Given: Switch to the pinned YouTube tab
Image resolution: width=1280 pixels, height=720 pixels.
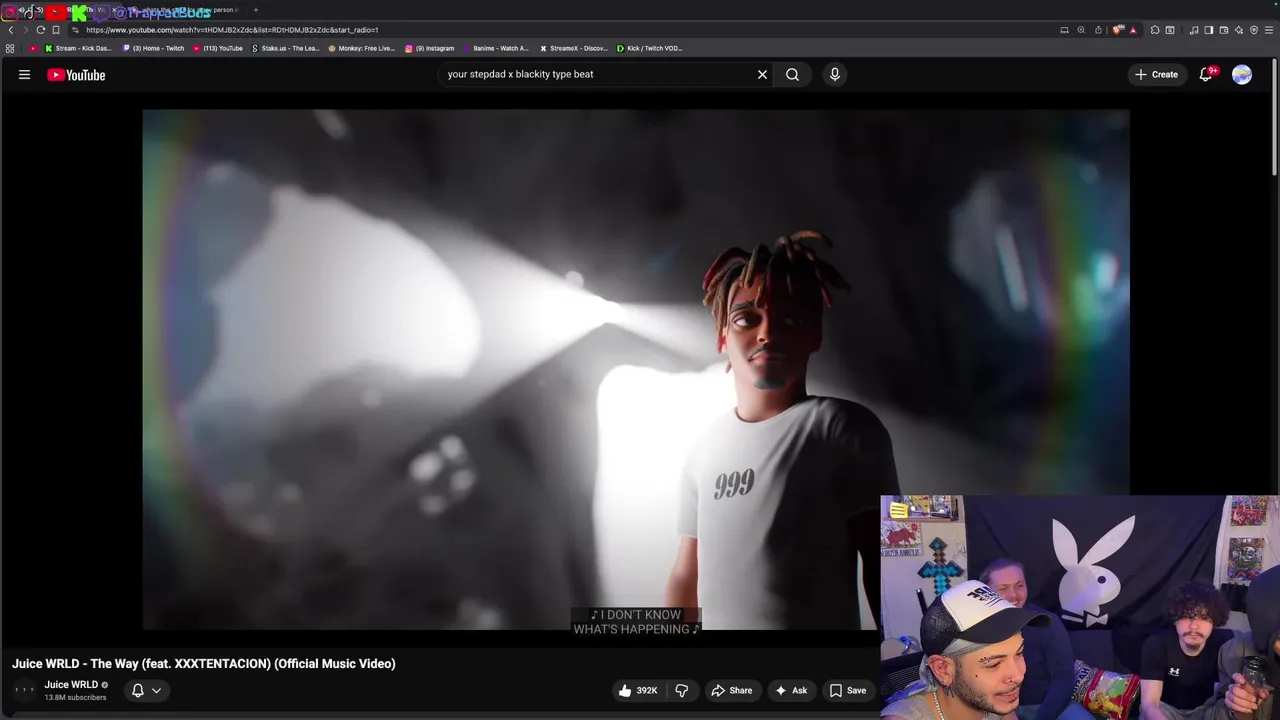Looking at the screenshot, I should pos(55,11).
